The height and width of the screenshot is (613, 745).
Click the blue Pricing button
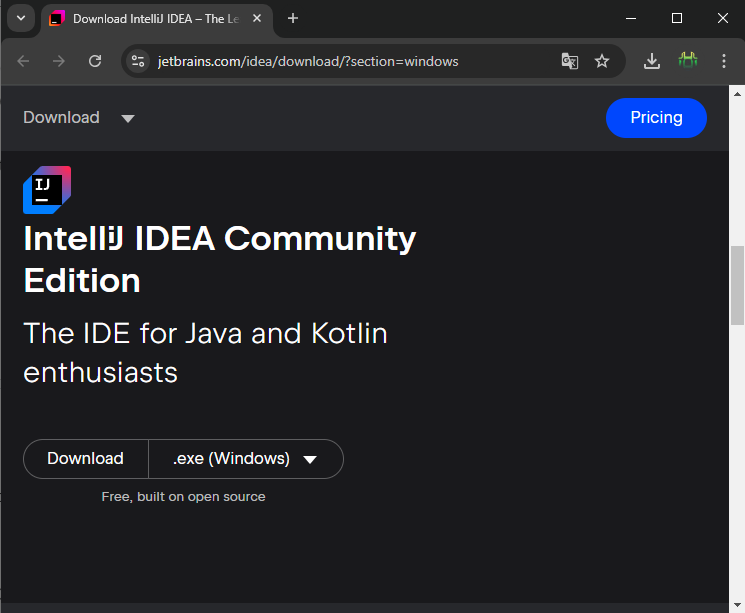pyautogui.click(x=656, y=118)
